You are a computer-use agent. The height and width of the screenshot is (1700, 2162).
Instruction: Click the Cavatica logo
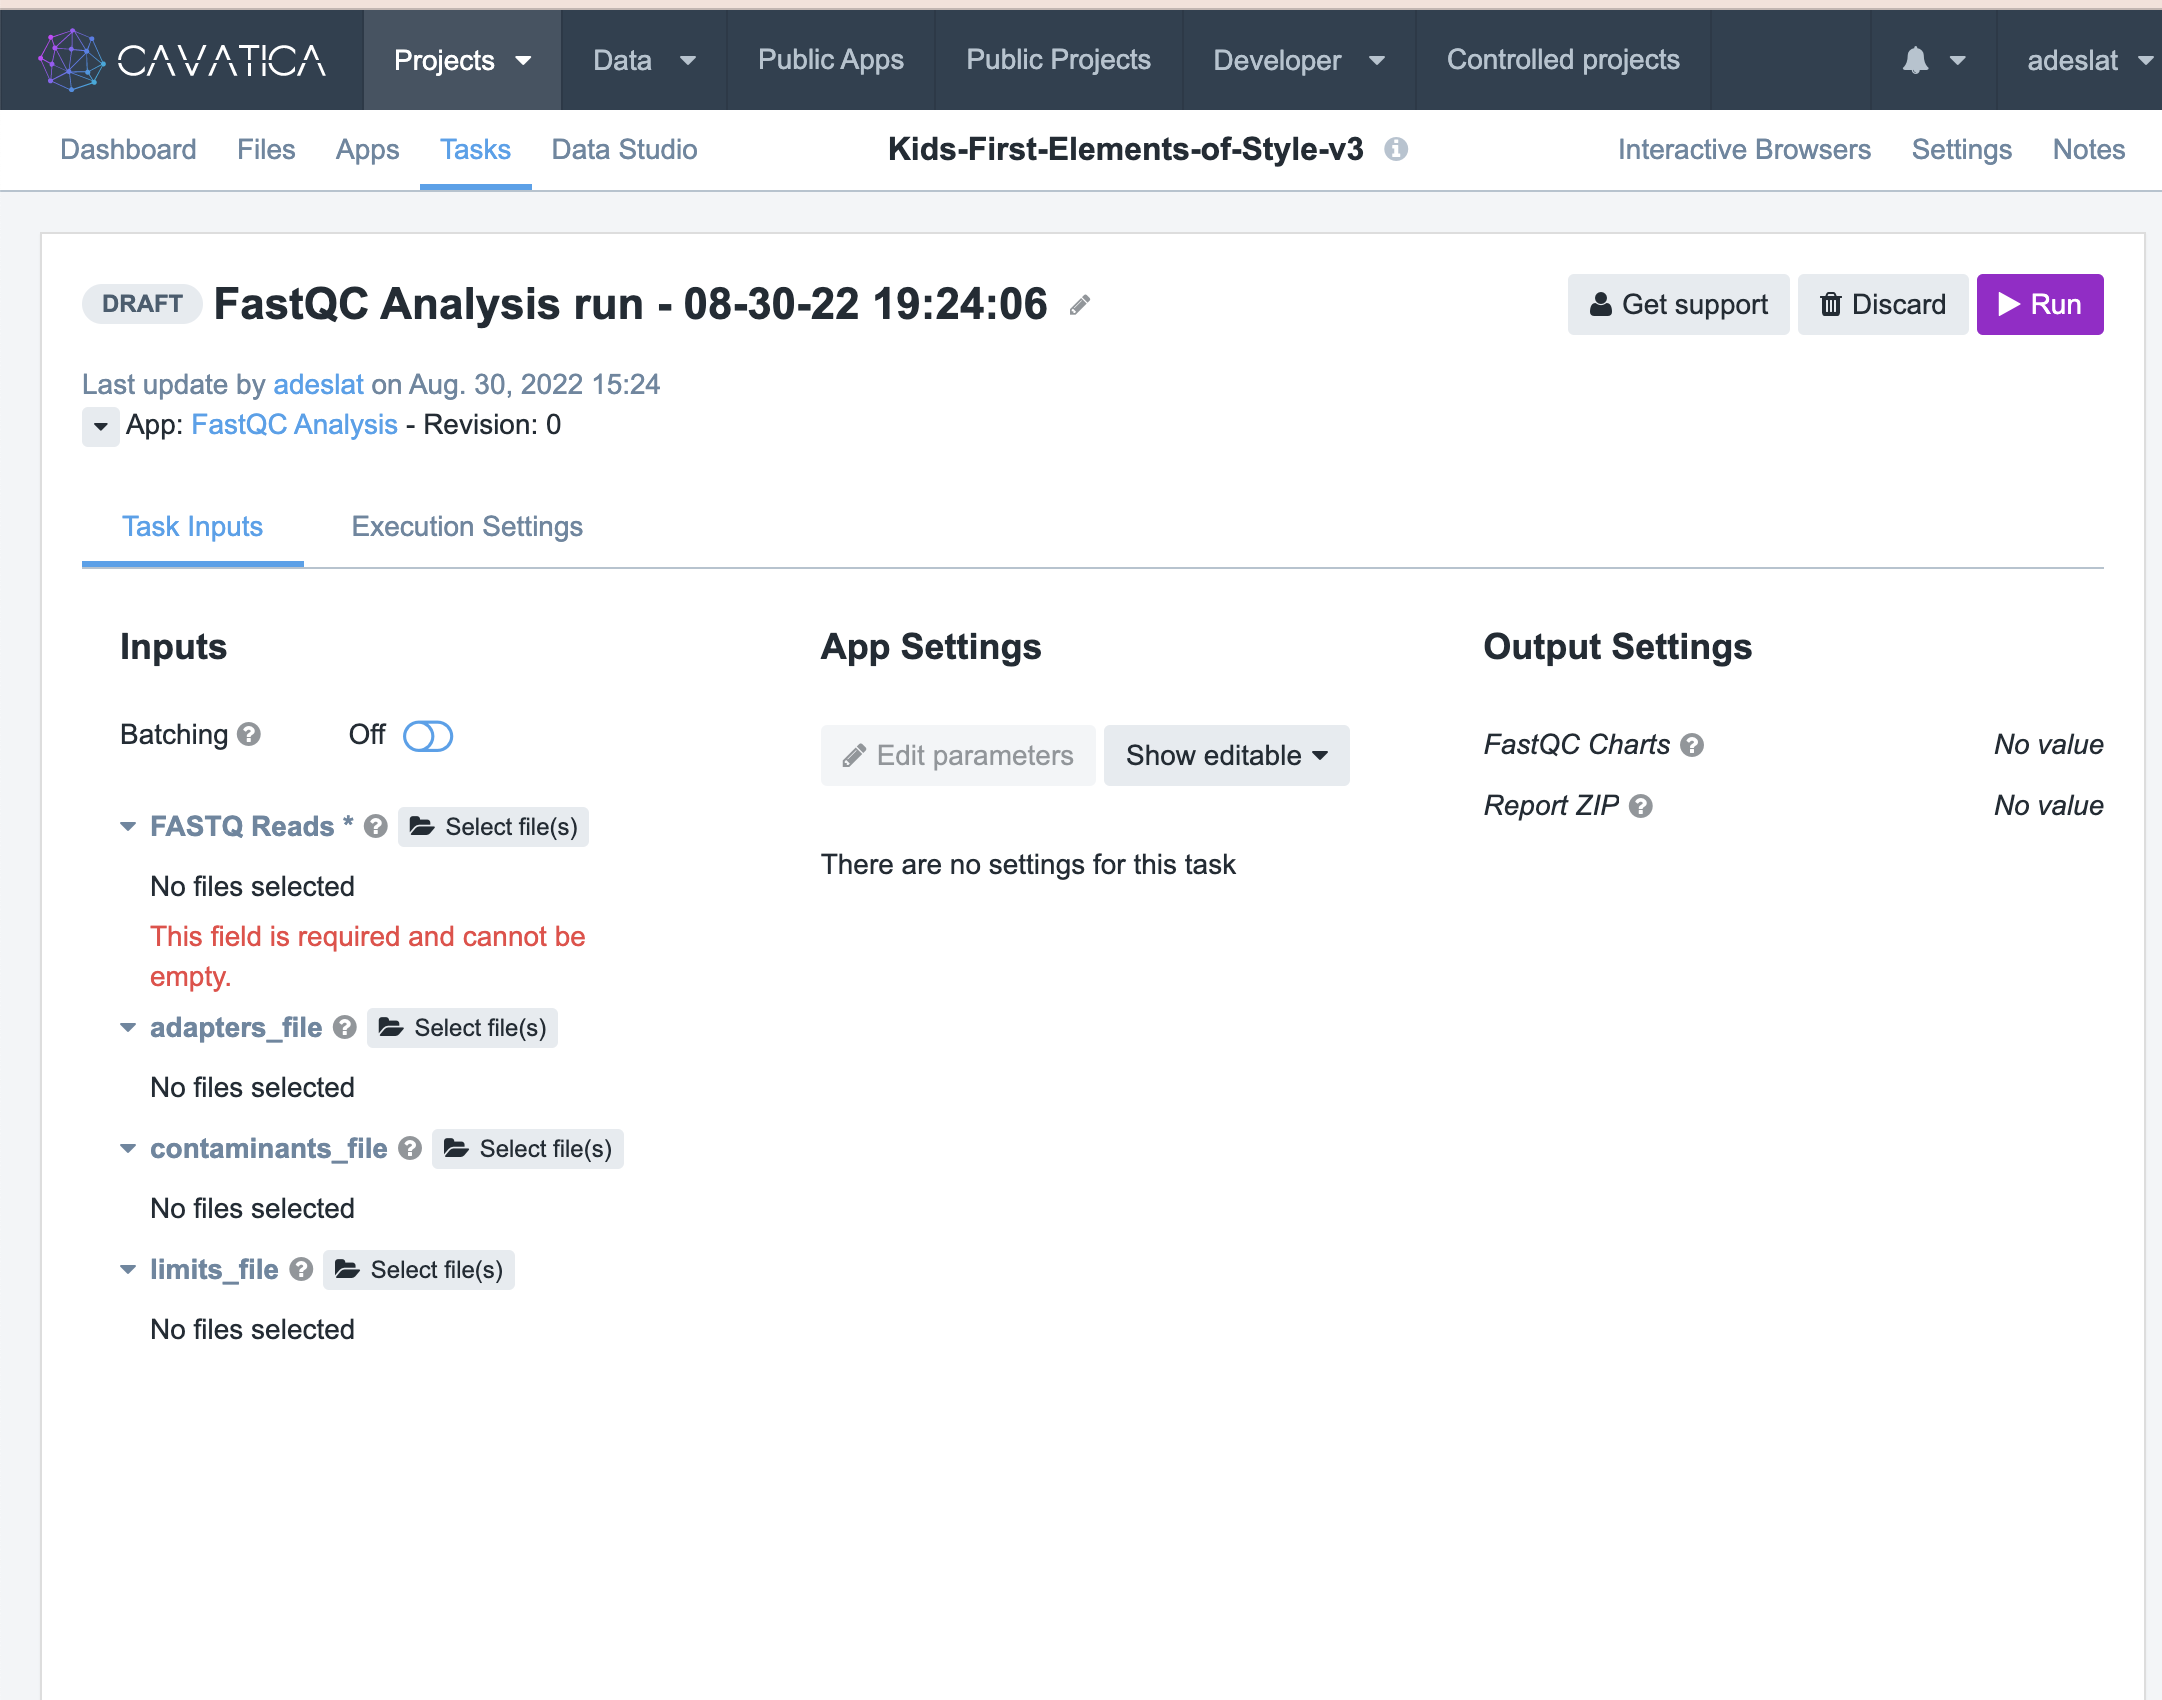pyautogui.click(x=182, y=60)
